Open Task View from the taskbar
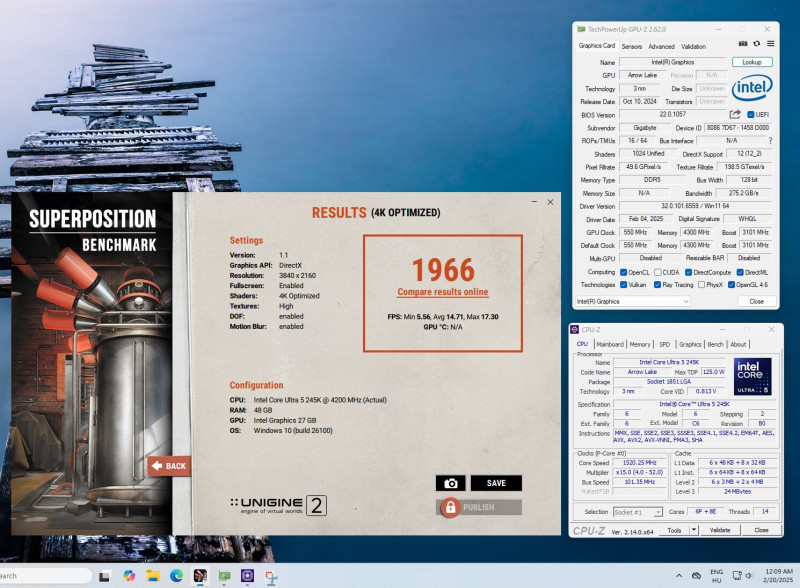Viewport: 800px width, 588px height. click(105, 576)
